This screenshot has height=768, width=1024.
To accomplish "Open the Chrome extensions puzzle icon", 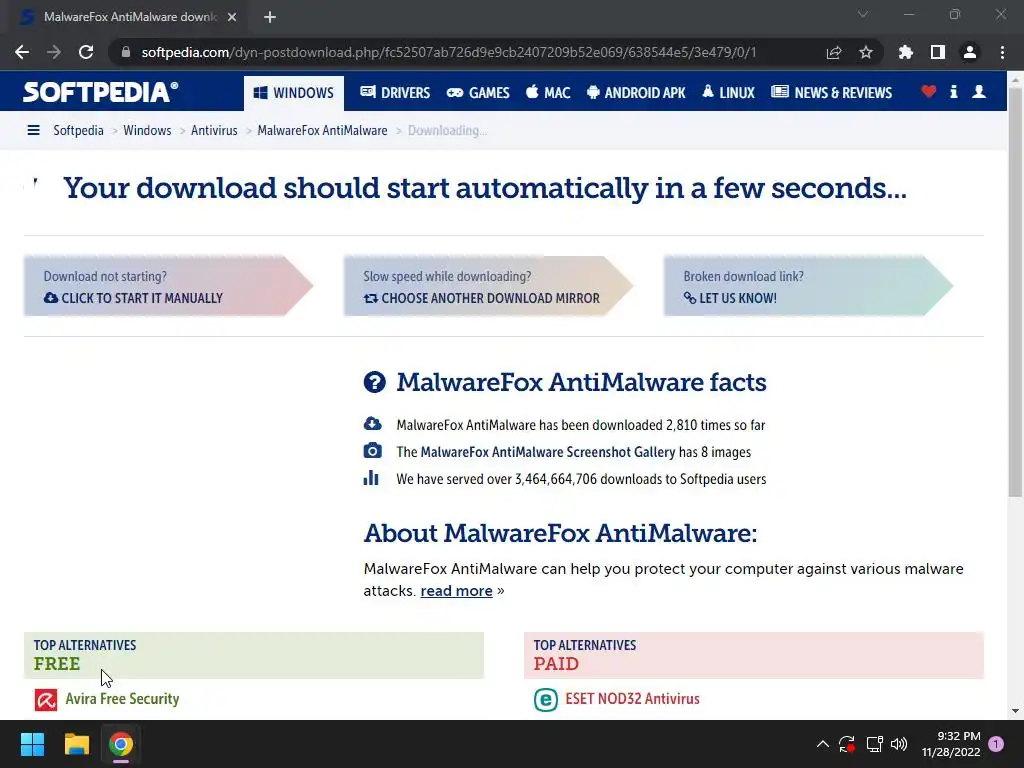I will [906, 52].
